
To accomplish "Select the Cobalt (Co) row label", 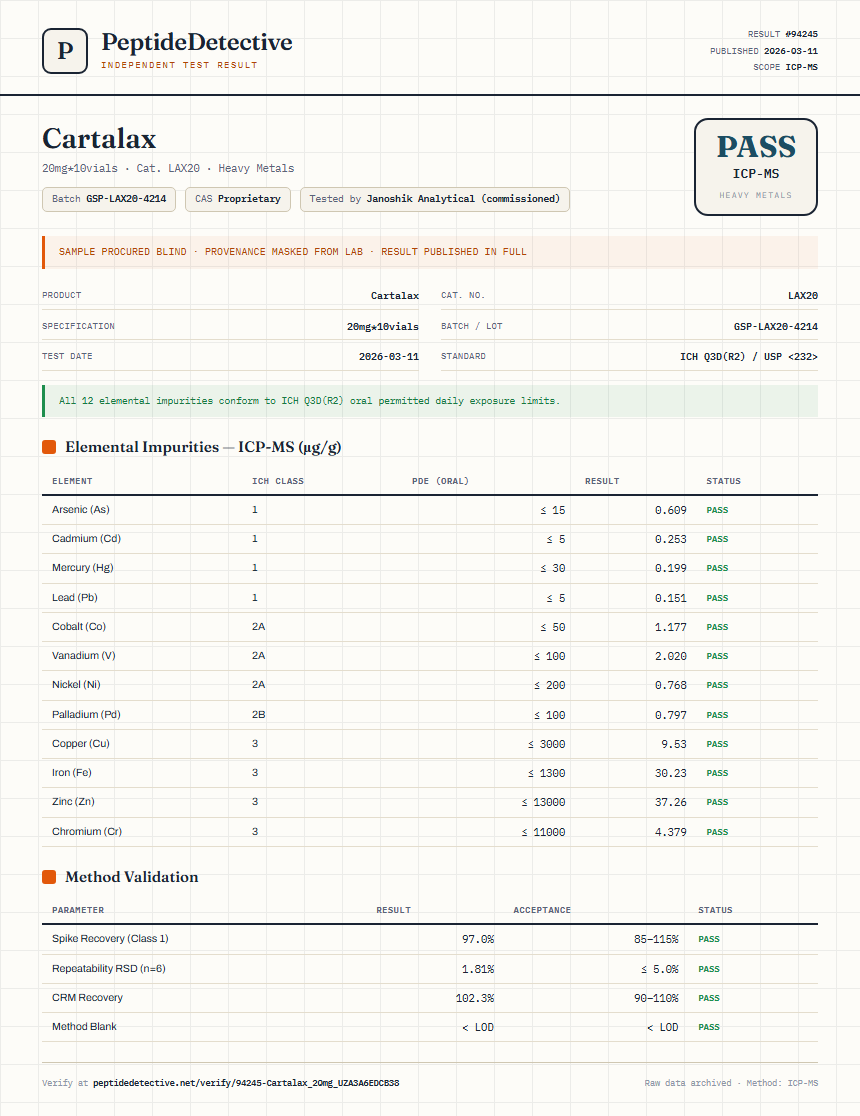I will 78,627.
